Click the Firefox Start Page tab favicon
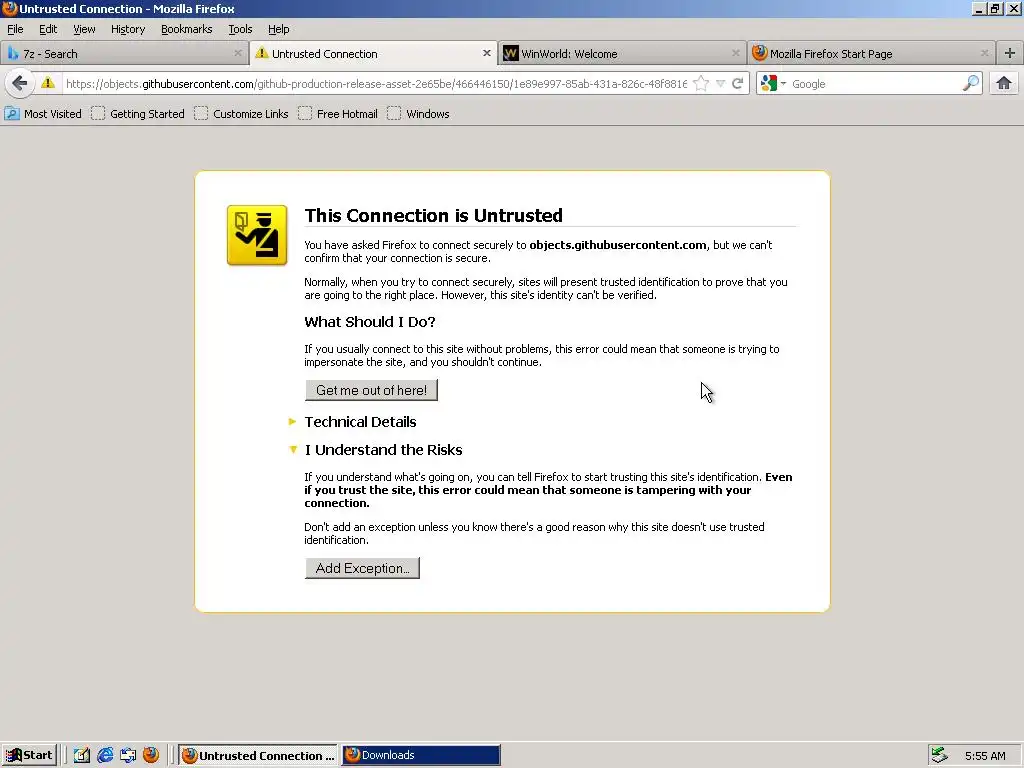The width and height of the screenshot is (1024, 768). click(760, 53)
